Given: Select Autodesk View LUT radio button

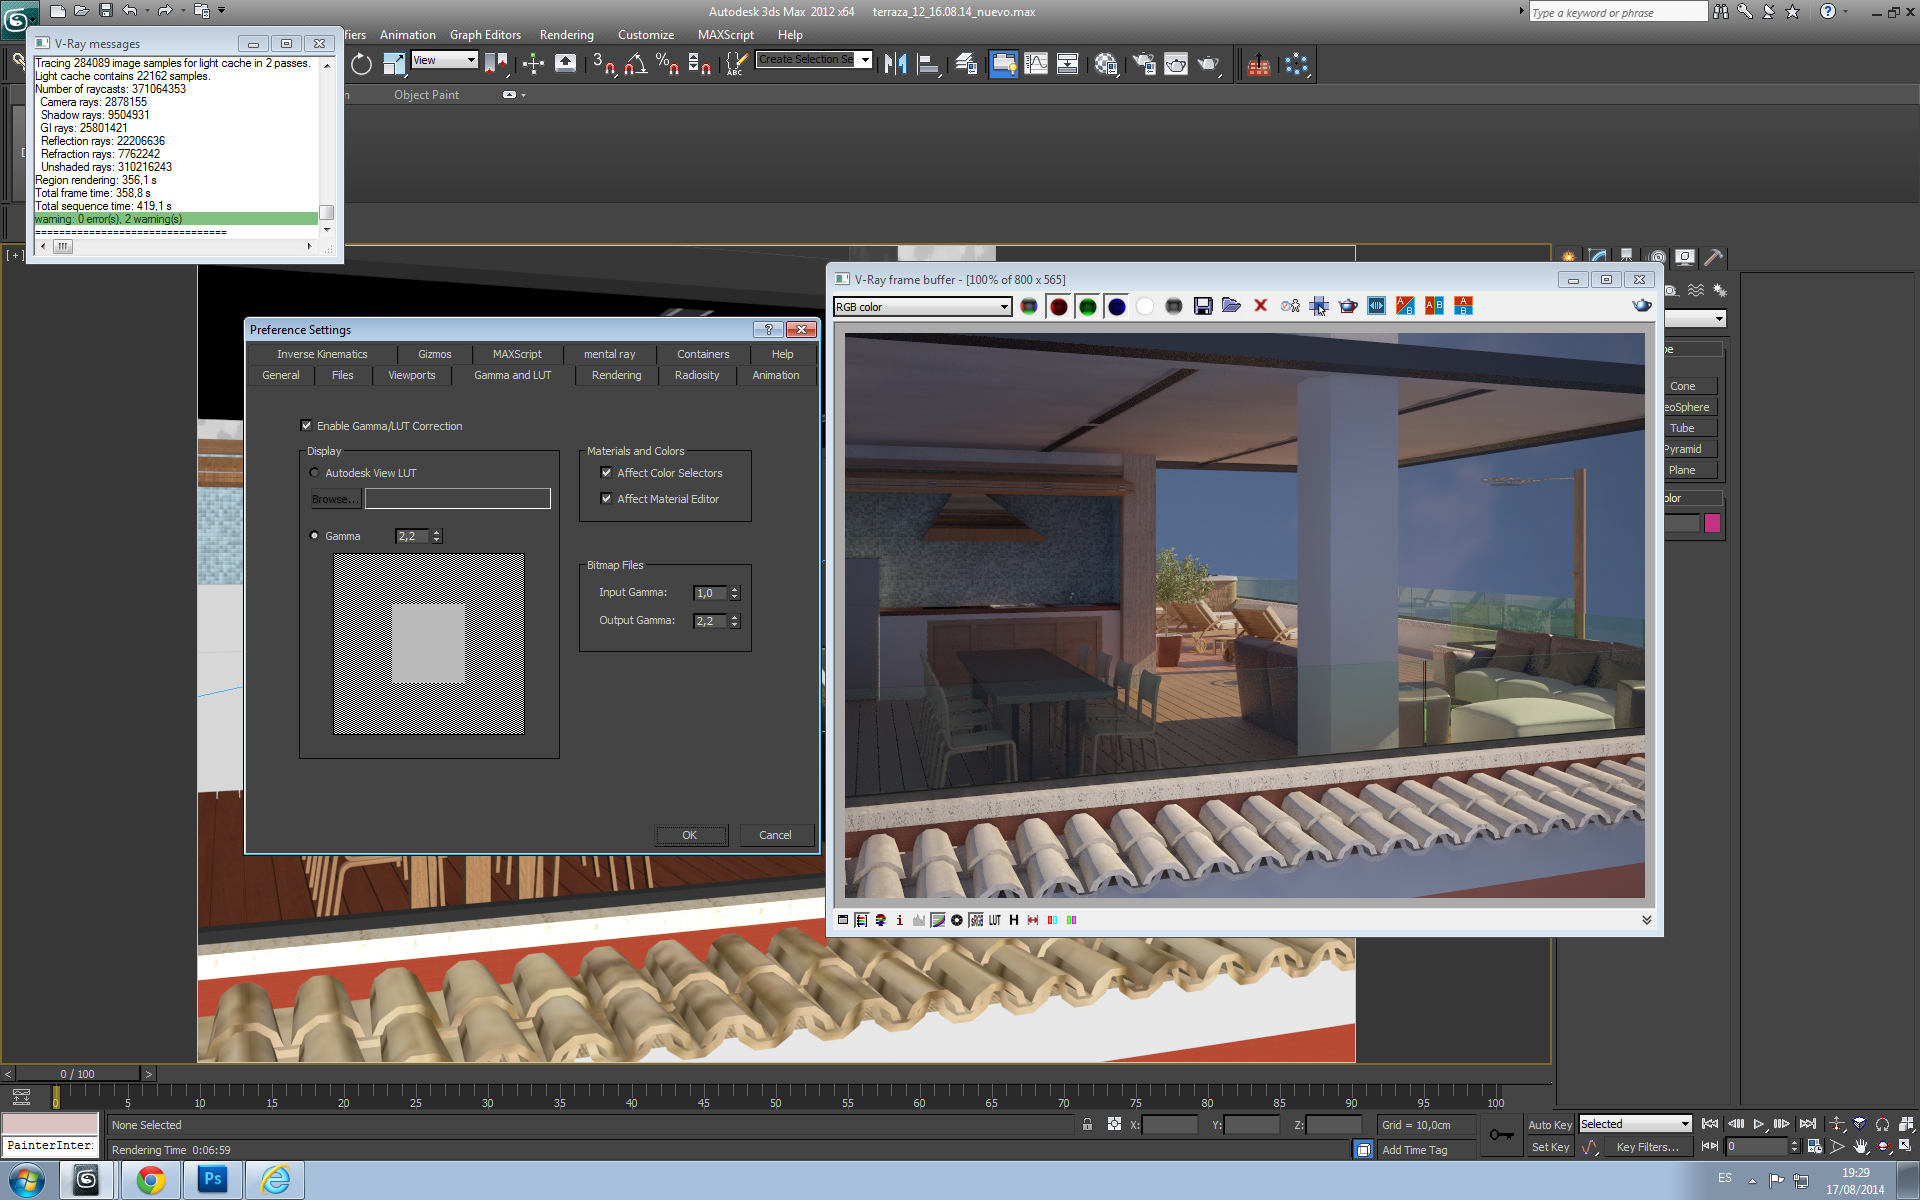Looking at the screenshot, I should tap(314, 473).
